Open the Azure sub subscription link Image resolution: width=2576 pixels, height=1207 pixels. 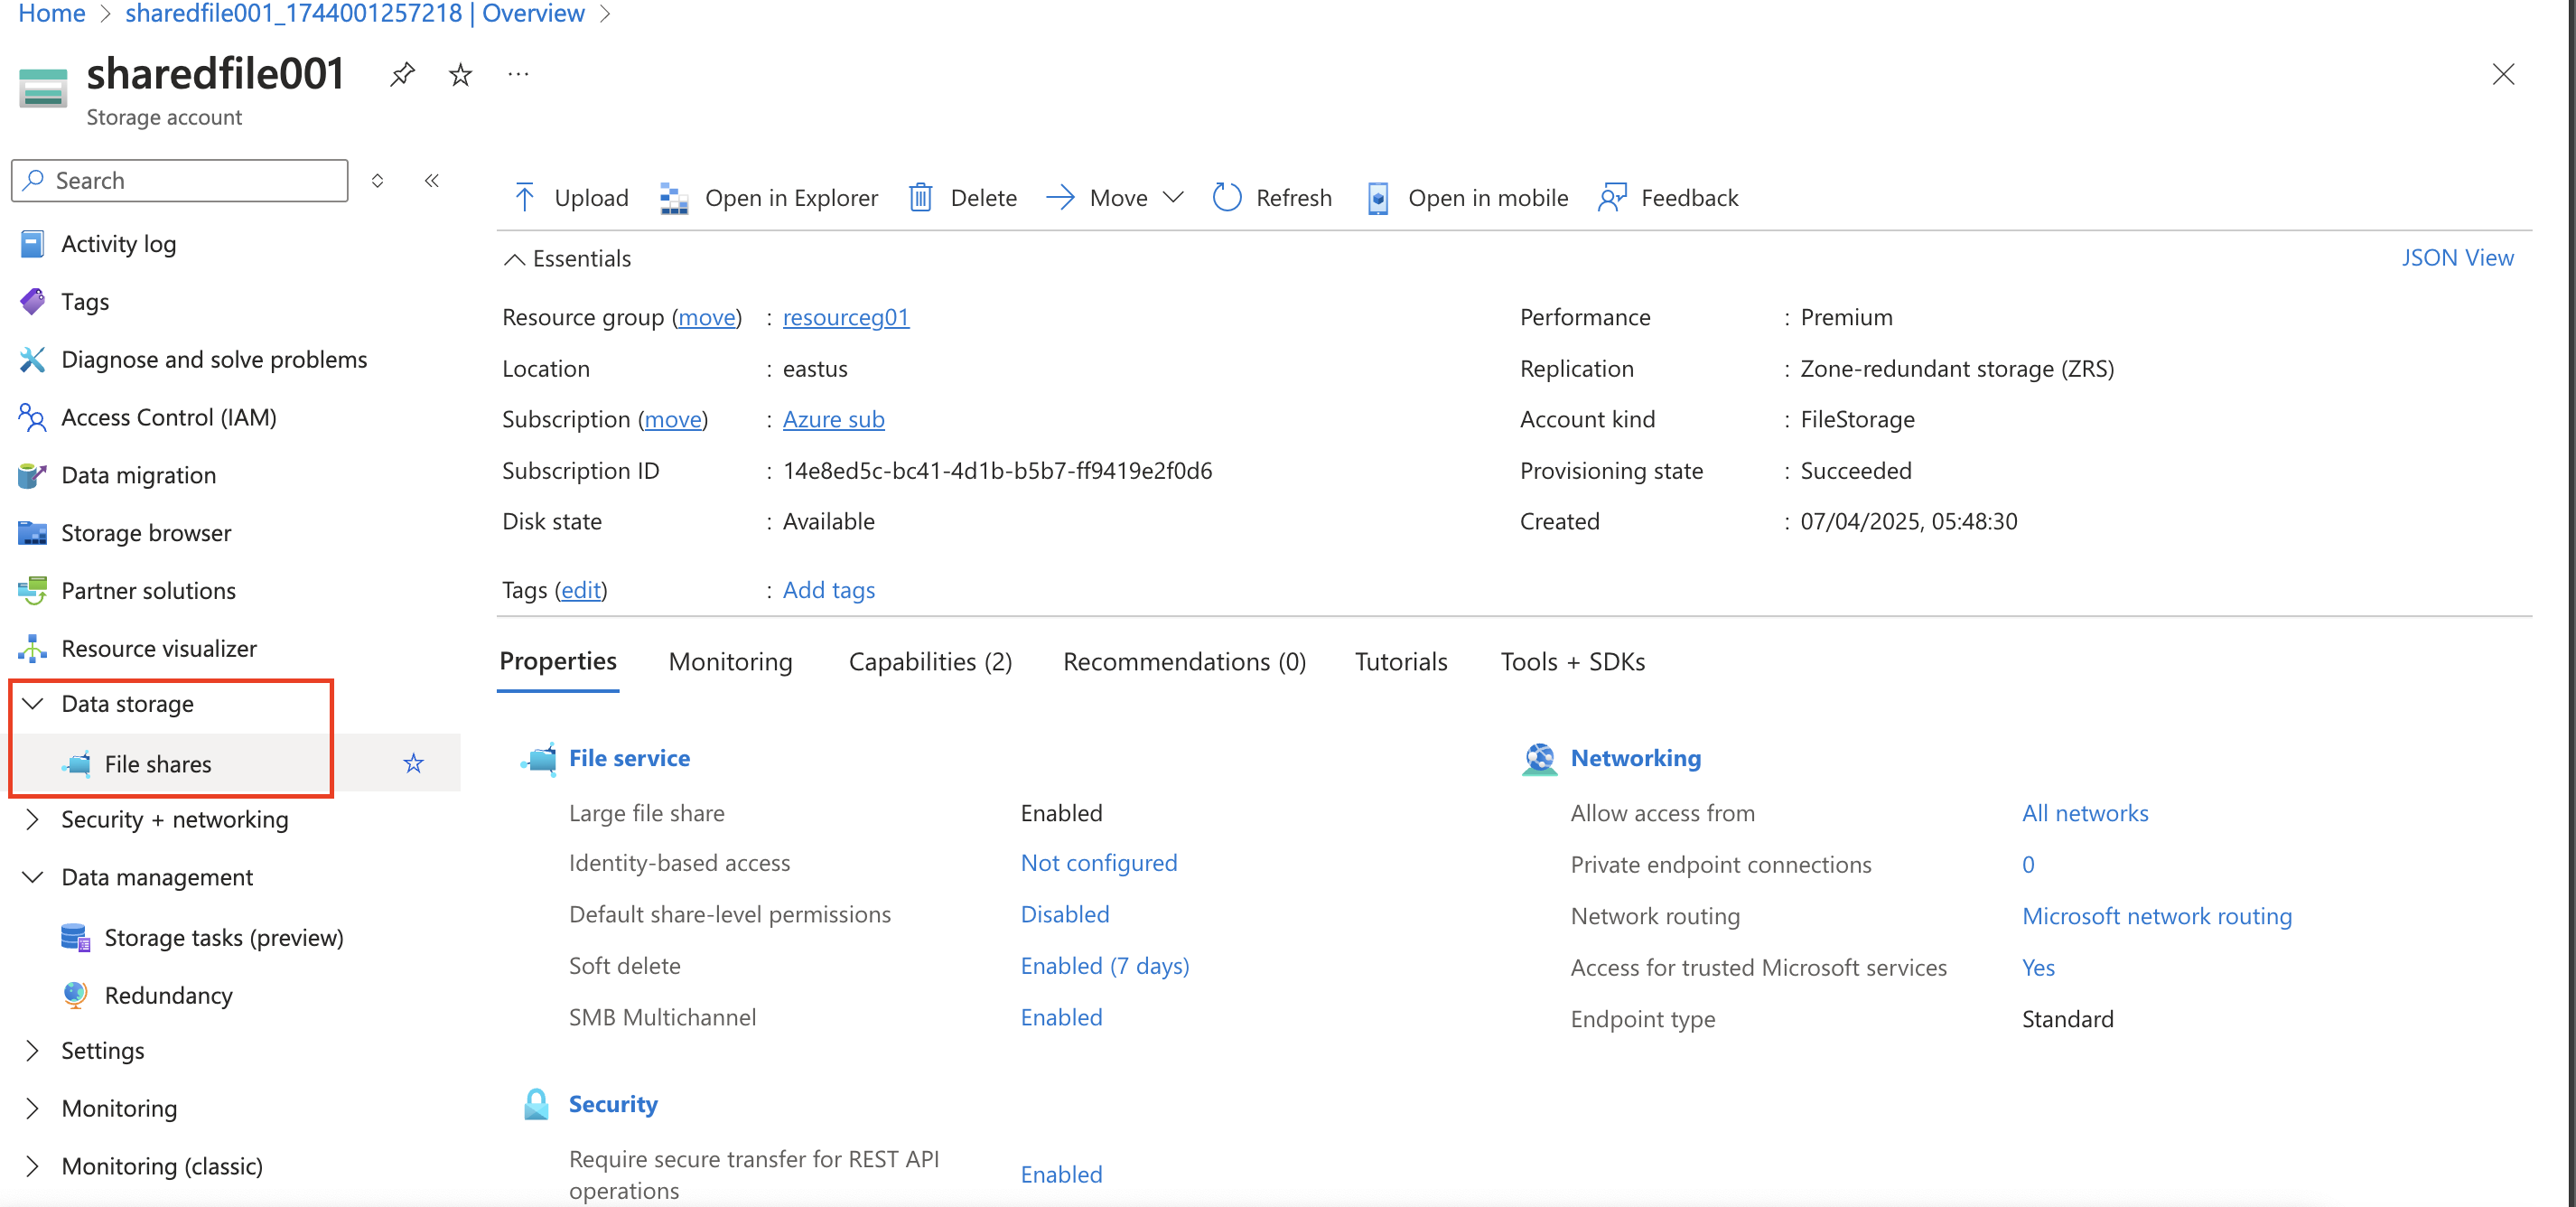(833, 420)
